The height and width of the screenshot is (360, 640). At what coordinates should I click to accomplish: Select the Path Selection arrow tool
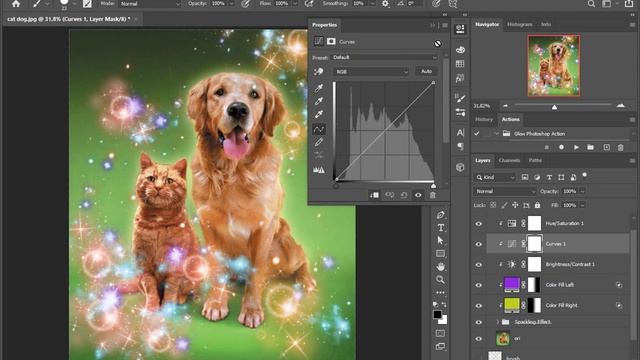click(x=440, y=240)
